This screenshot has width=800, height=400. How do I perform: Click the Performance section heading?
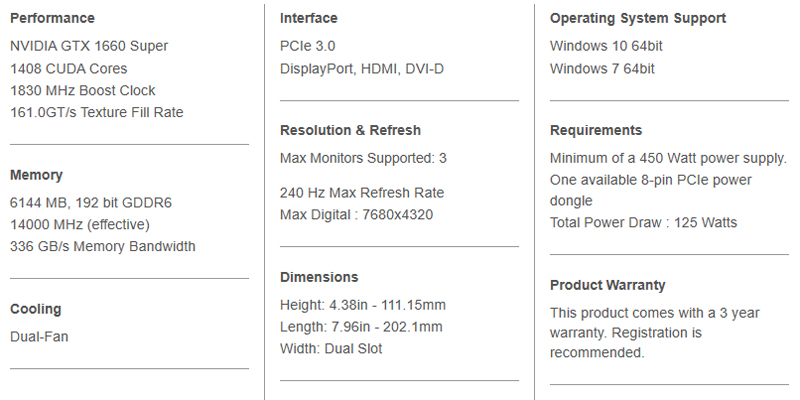click(x=52, y=18)
